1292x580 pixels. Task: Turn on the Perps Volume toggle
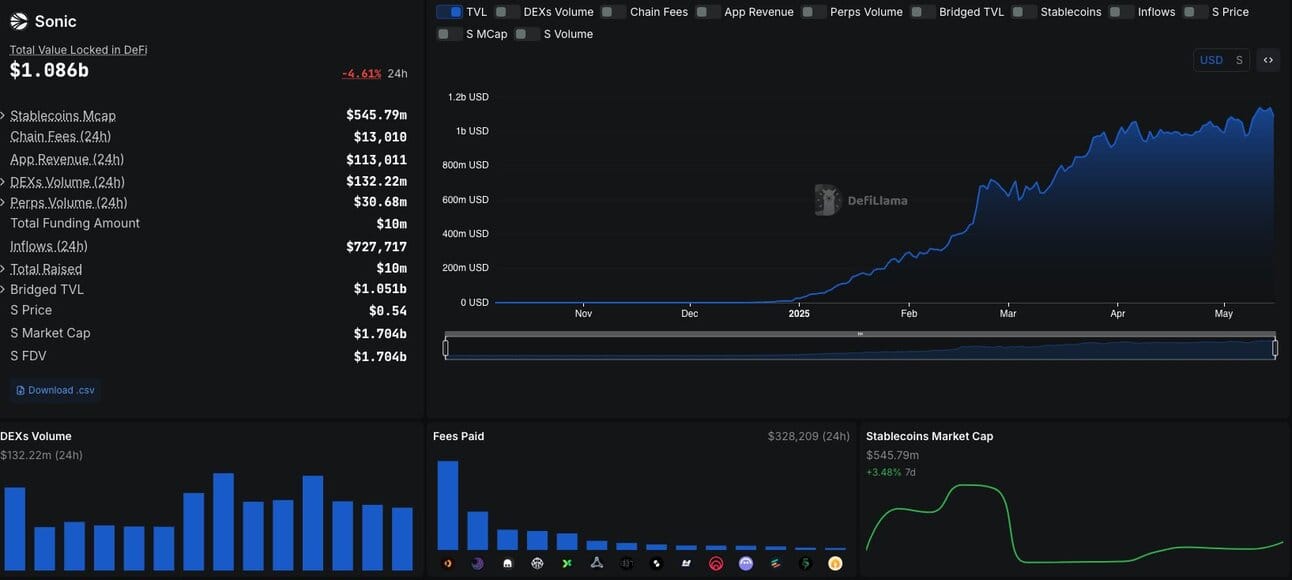click(x=814, y=12)
